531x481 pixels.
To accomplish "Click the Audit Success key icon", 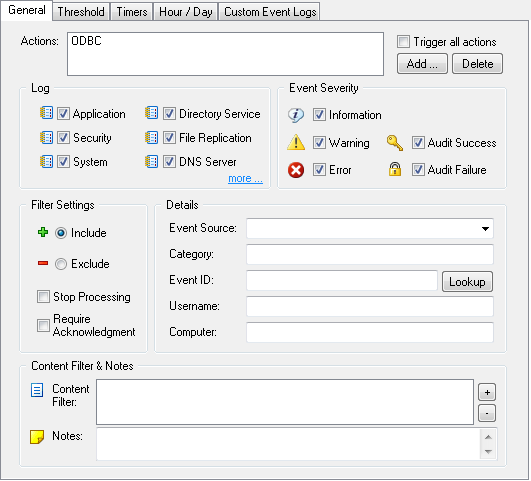I will tap(395, 143).
